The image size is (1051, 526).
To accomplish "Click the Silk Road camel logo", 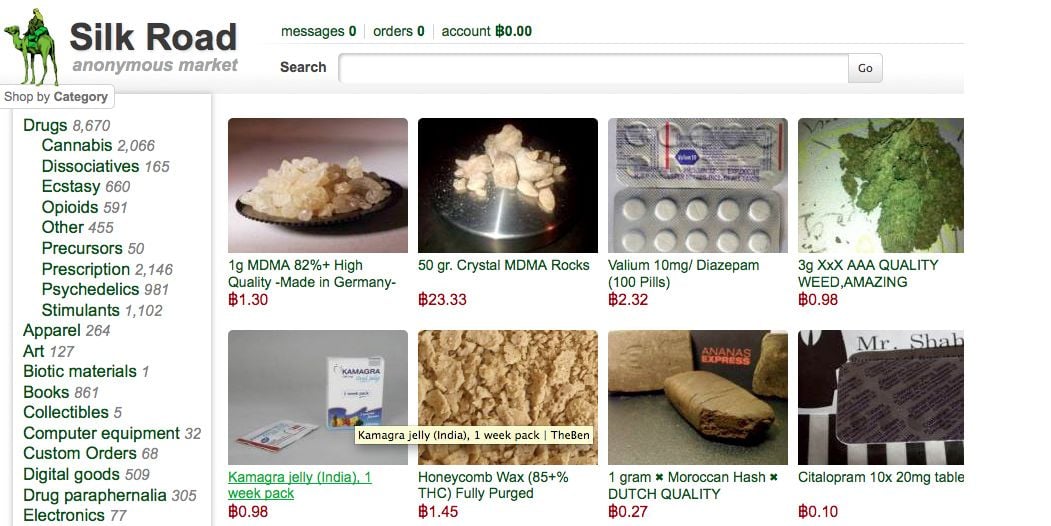I will (x=31, y=47).
